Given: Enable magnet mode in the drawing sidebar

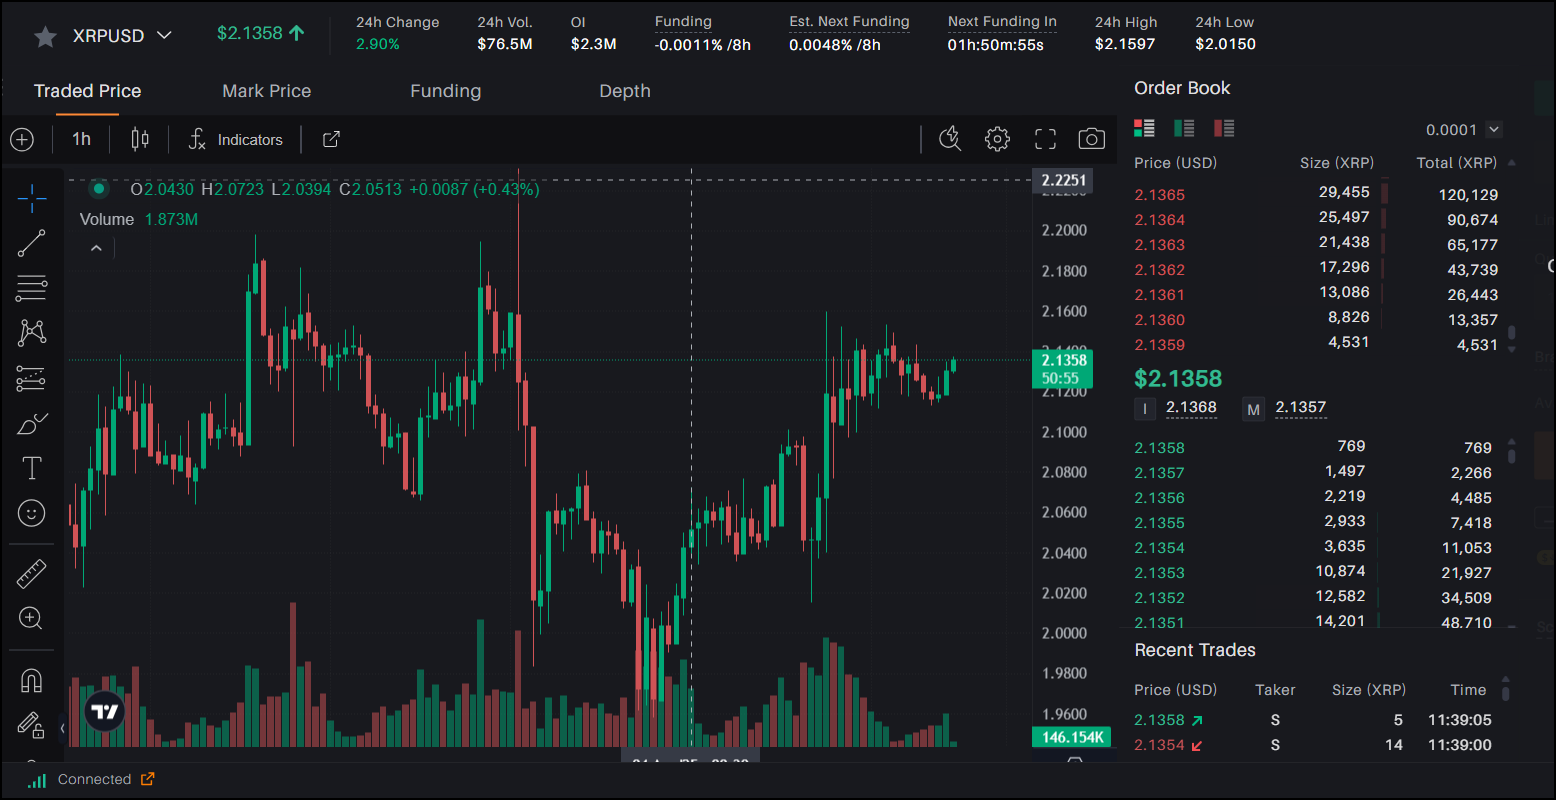Looking at the screenshot, I should coord(31,680).
